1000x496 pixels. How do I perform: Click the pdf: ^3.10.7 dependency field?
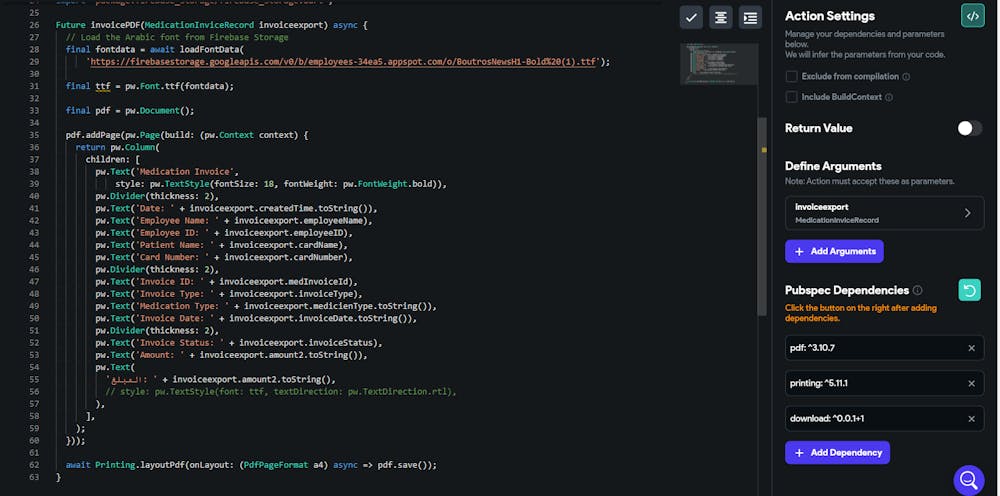(885, 348)
